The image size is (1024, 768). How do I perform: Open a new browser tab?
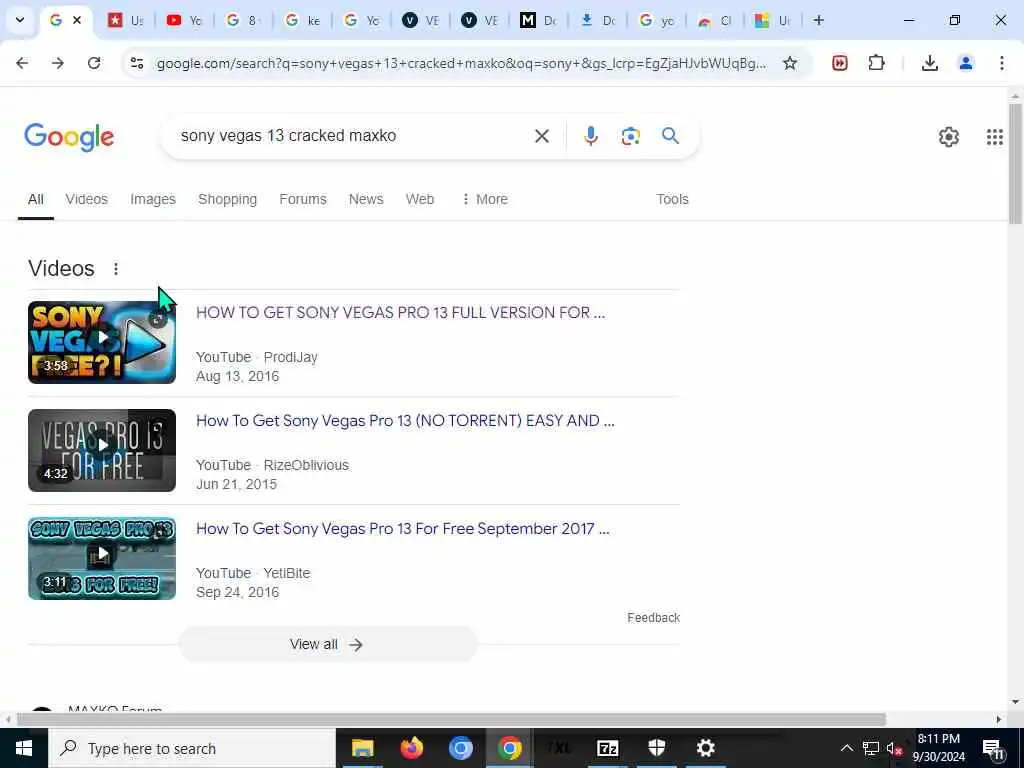pyautogui.click(x=818, y=20)
